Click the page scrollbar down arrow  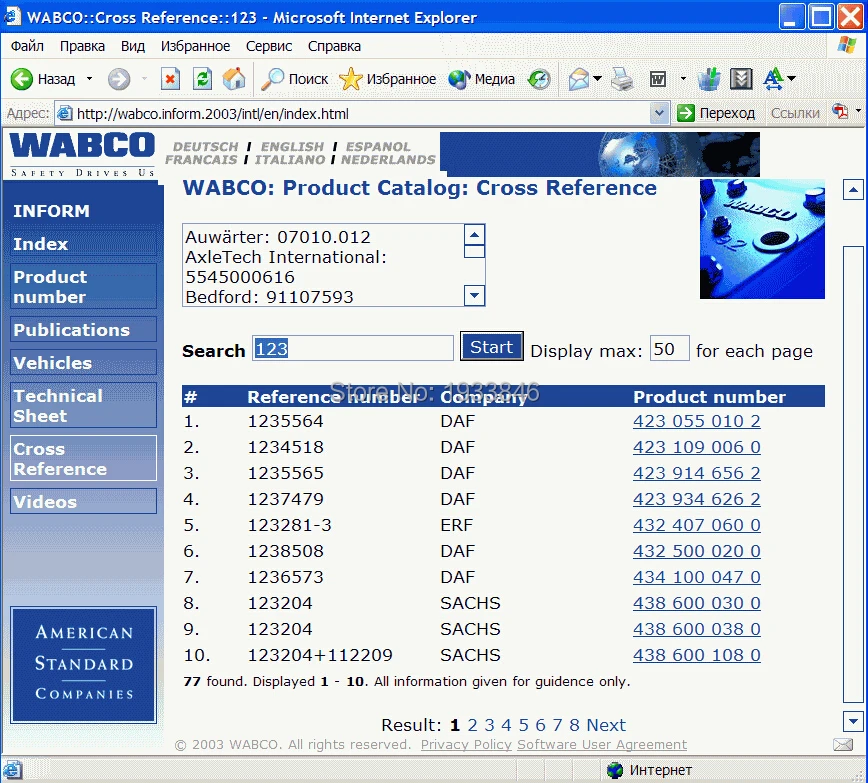coord(853,722)
